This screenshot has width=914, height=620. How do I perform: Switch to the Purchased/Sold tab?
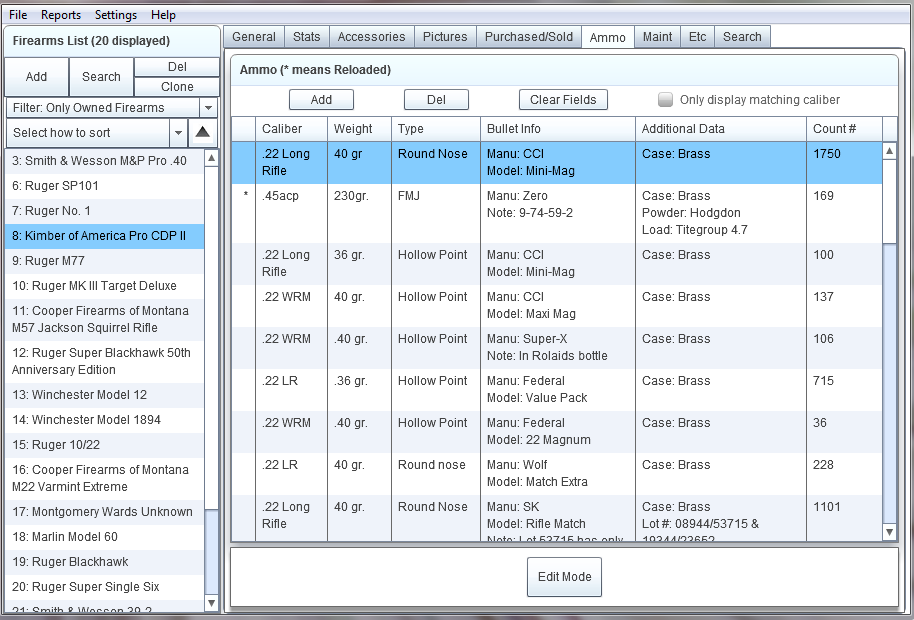click(x=529, y=37)
